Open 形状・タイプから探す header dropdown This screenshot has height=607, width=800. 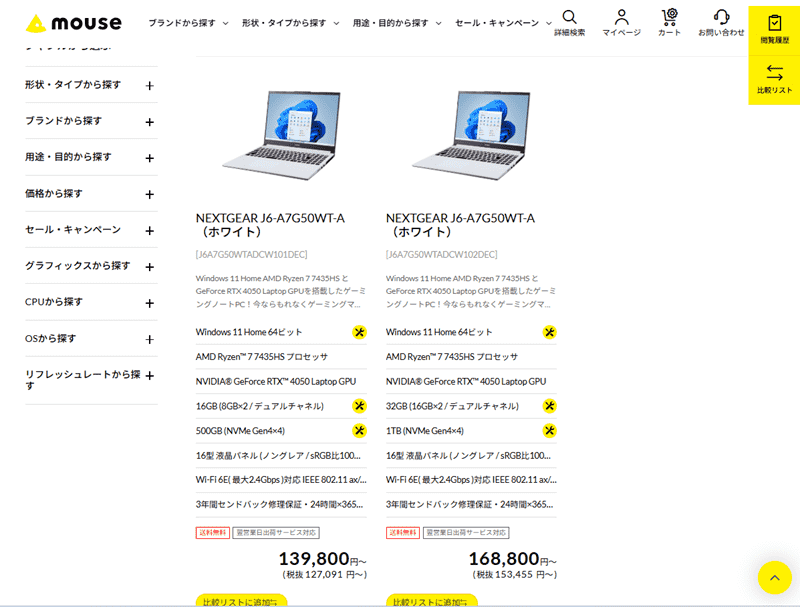point(290,23)
